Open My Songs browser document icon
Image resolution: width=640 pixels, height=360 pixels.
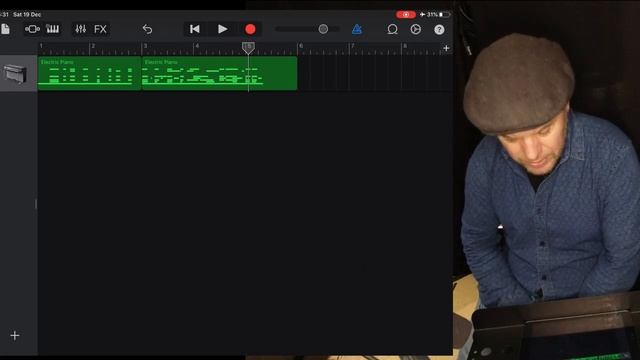(x=5, y=29)
